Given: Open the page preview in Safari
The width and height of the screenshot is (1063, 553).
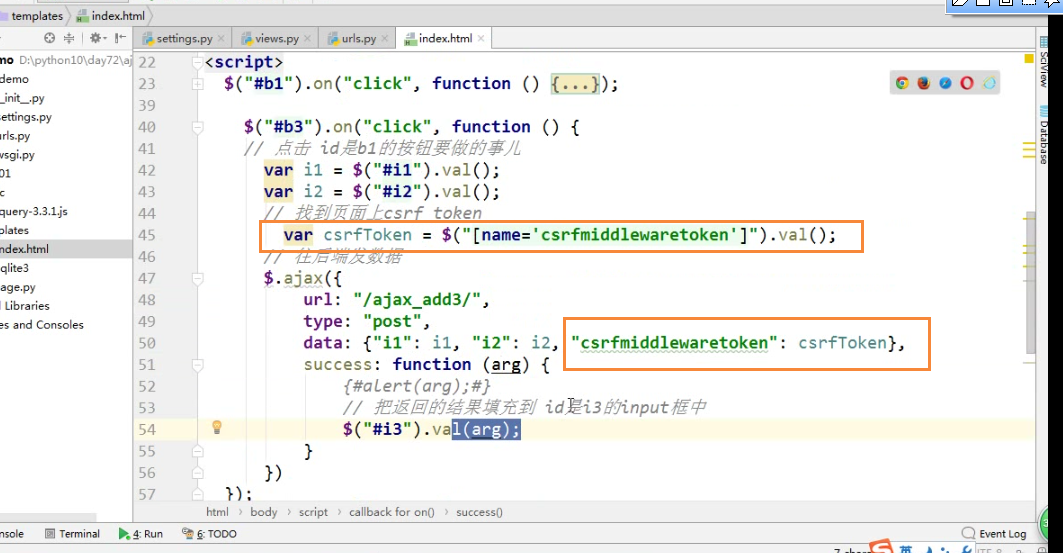Looking at the screenshot, I should (x=945, y=83).
